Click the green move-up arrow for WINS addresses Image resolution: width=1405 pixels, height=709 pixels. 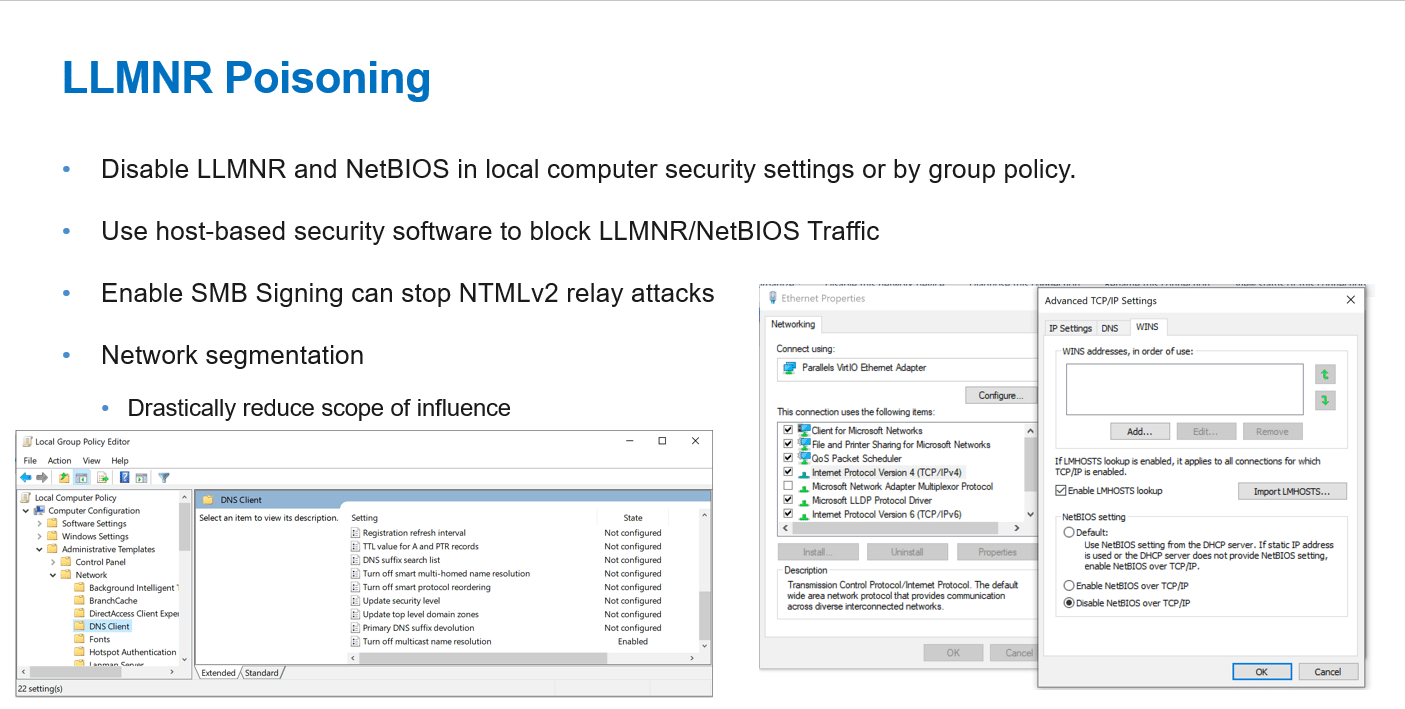click(1326, 375)
